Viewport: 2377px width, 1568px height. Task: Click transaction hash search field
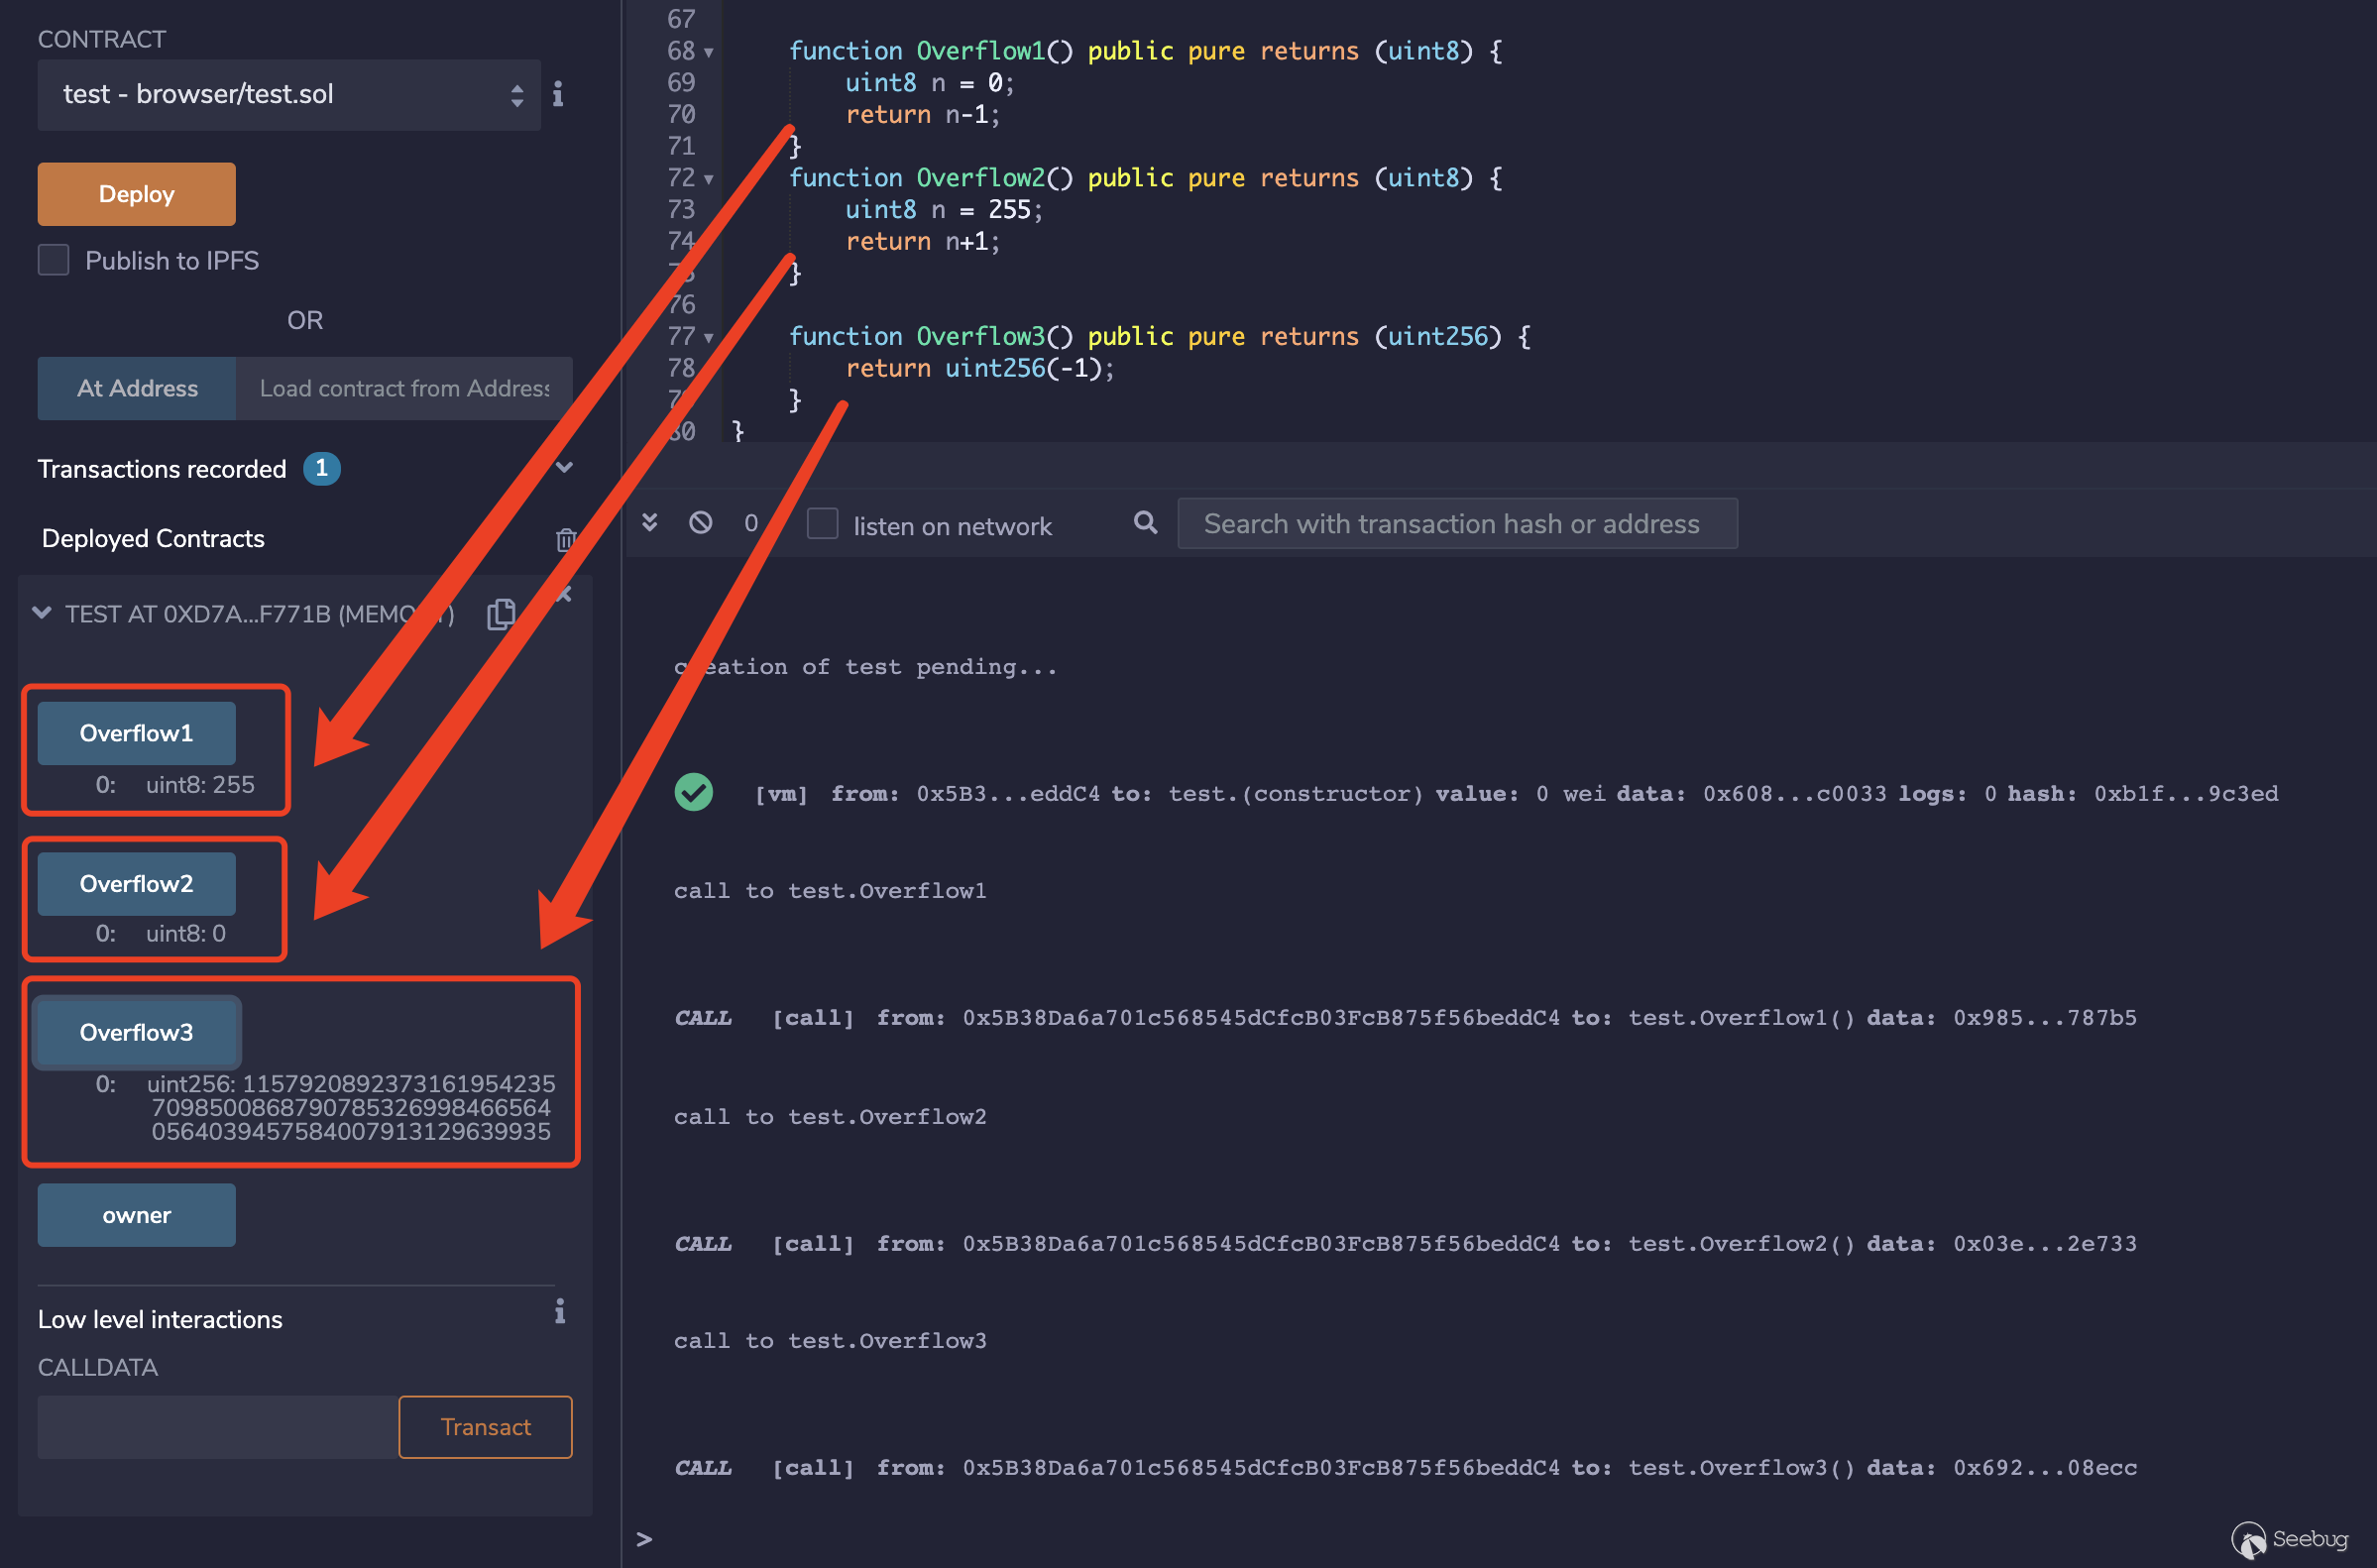(1456, 524)
